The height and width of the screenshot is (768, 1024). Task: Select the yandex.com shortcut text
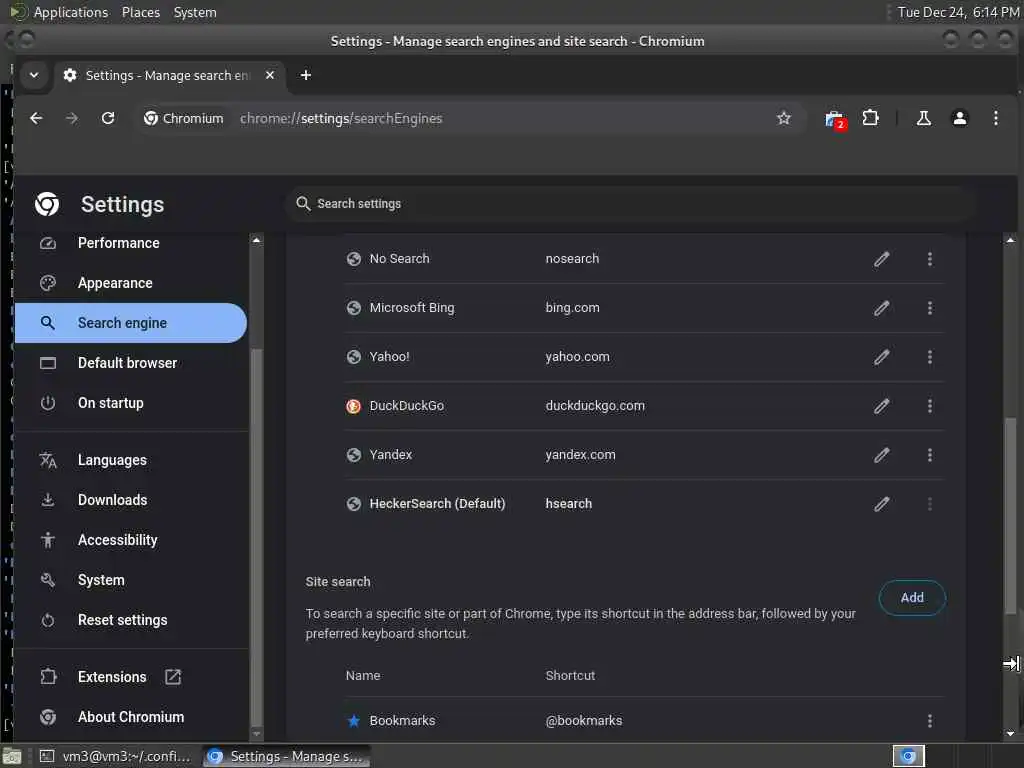click(581, 455)
